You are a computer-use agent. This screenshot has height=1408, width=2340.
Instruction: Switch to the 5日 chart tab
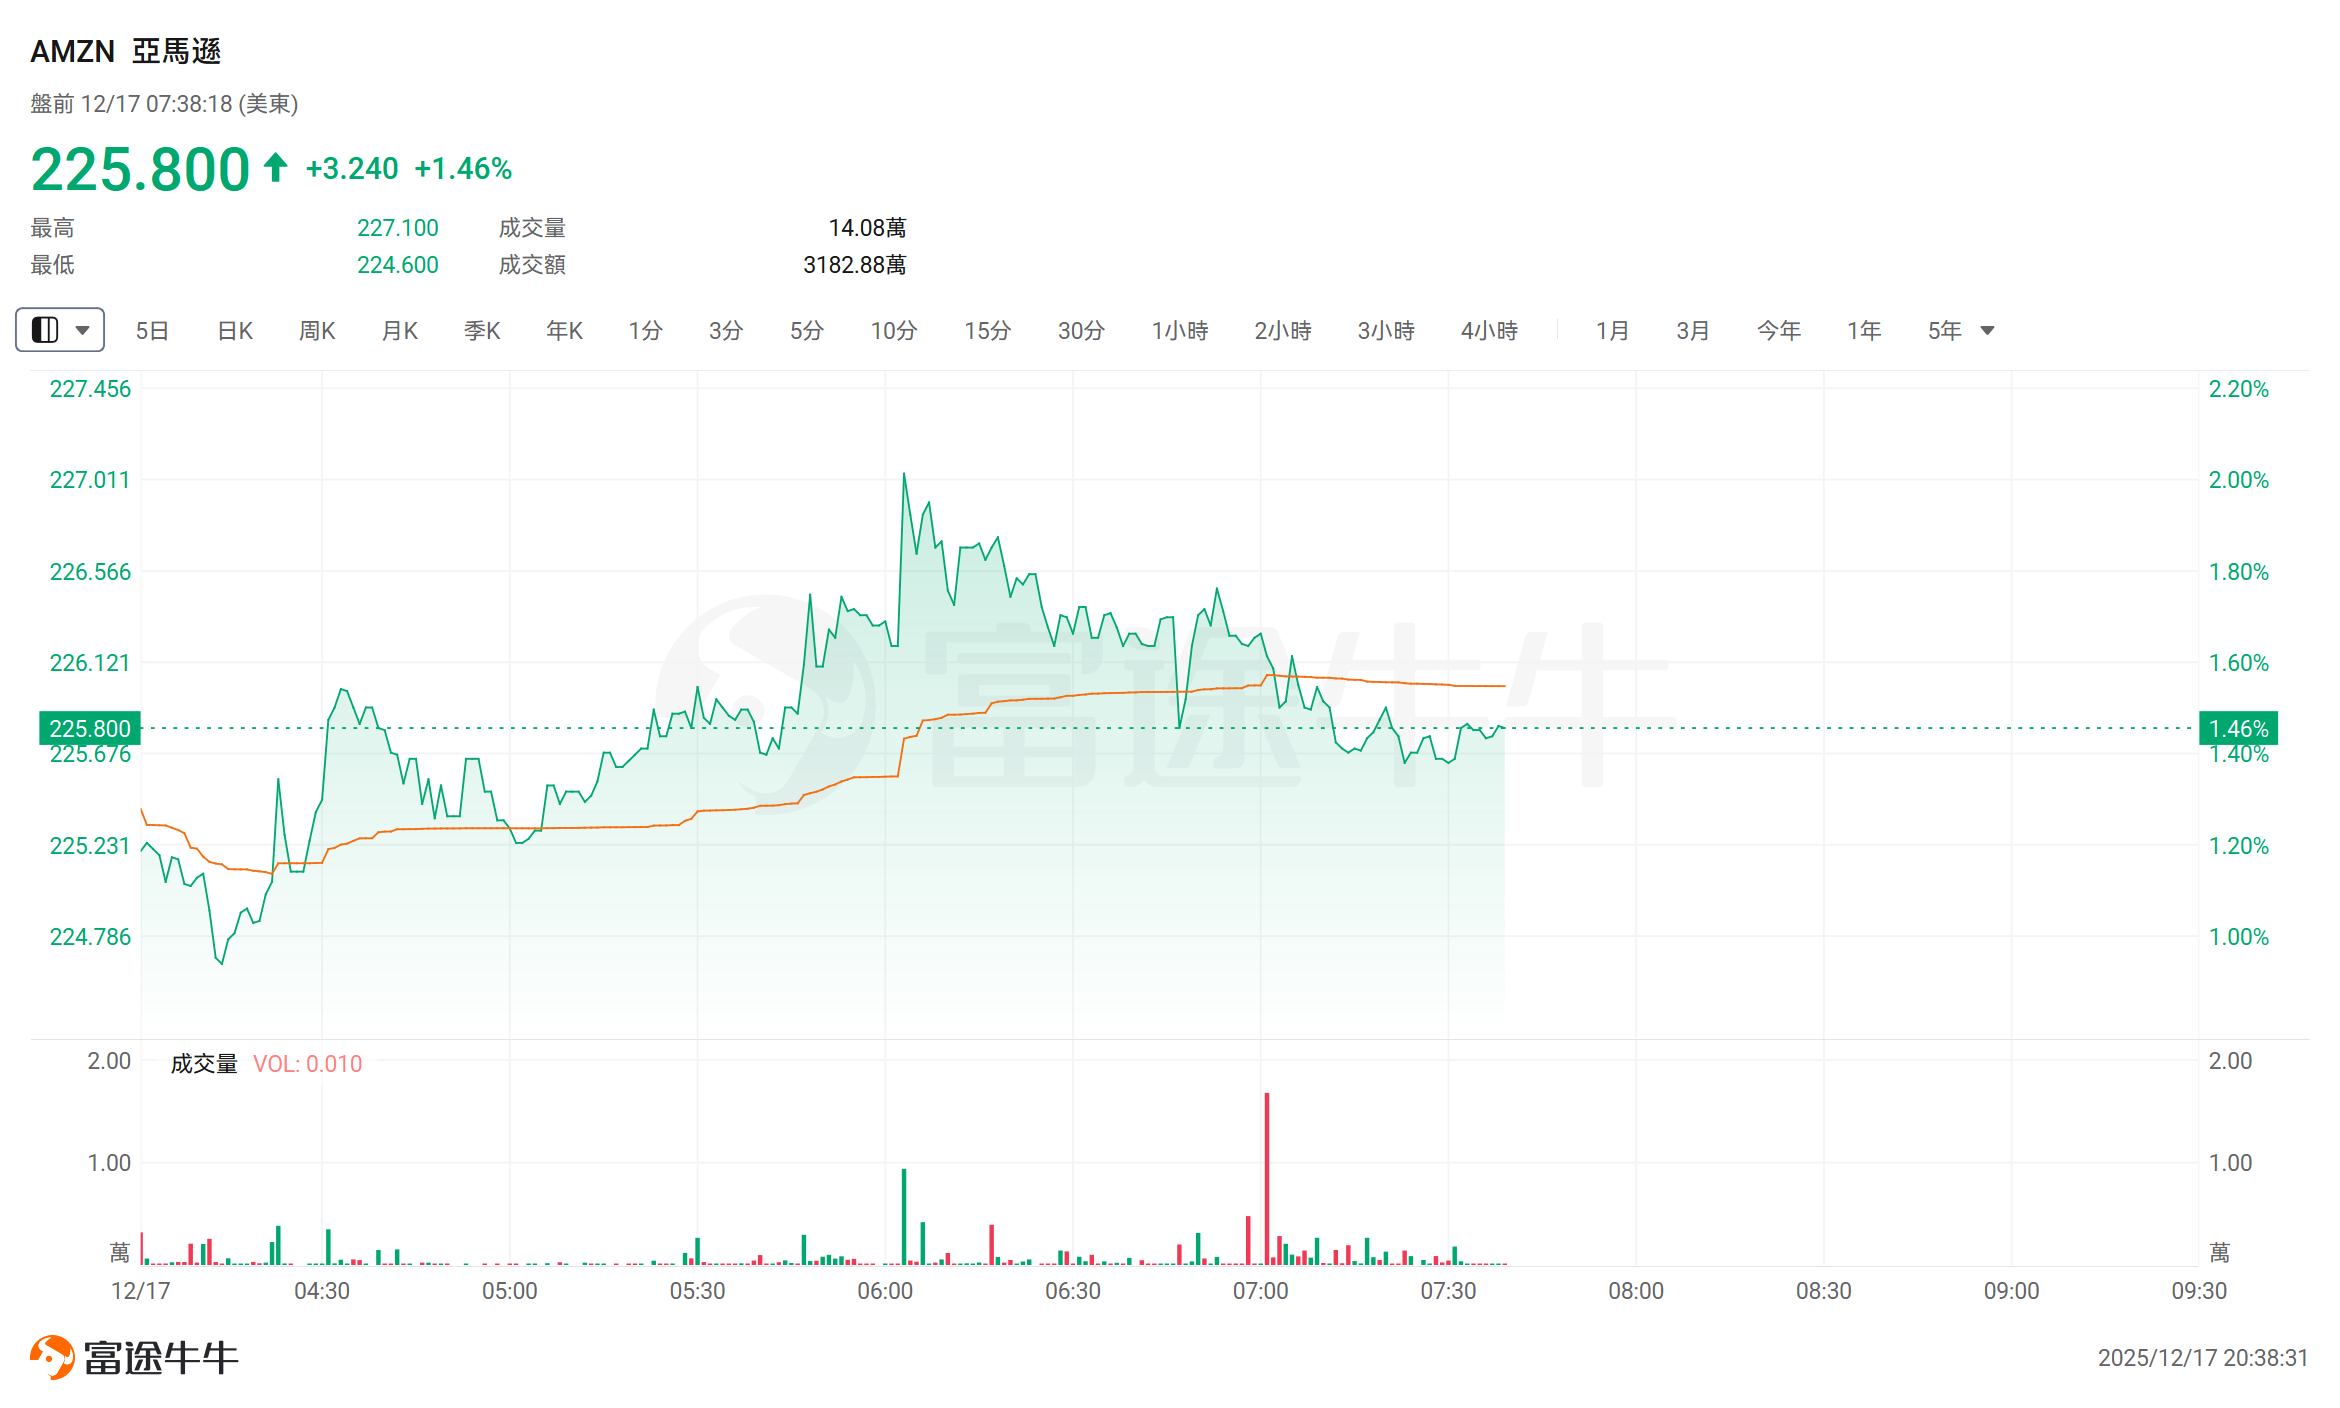[x=152, y=331]
